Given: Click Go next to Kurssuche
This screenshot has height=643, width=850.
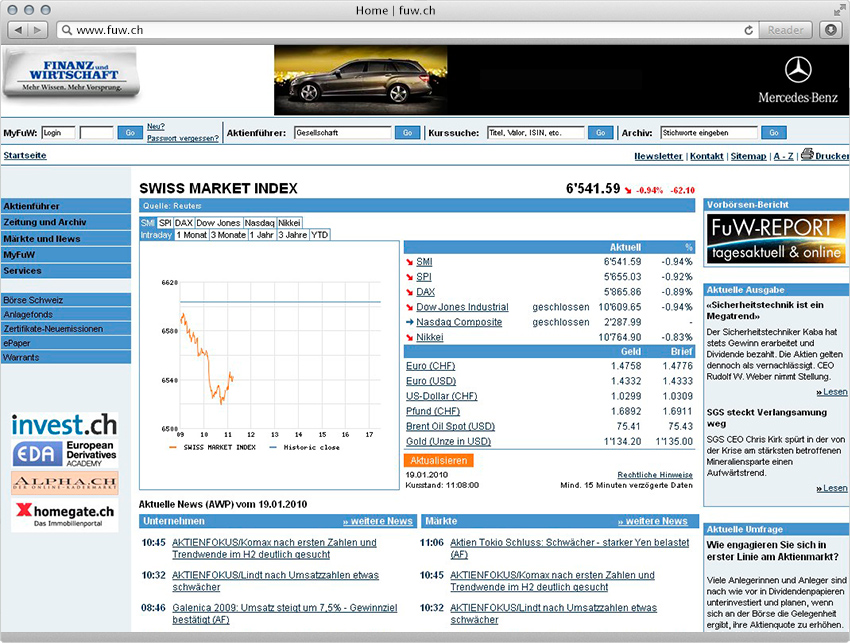Looking at the screenshot, I should tap(601, 133).
